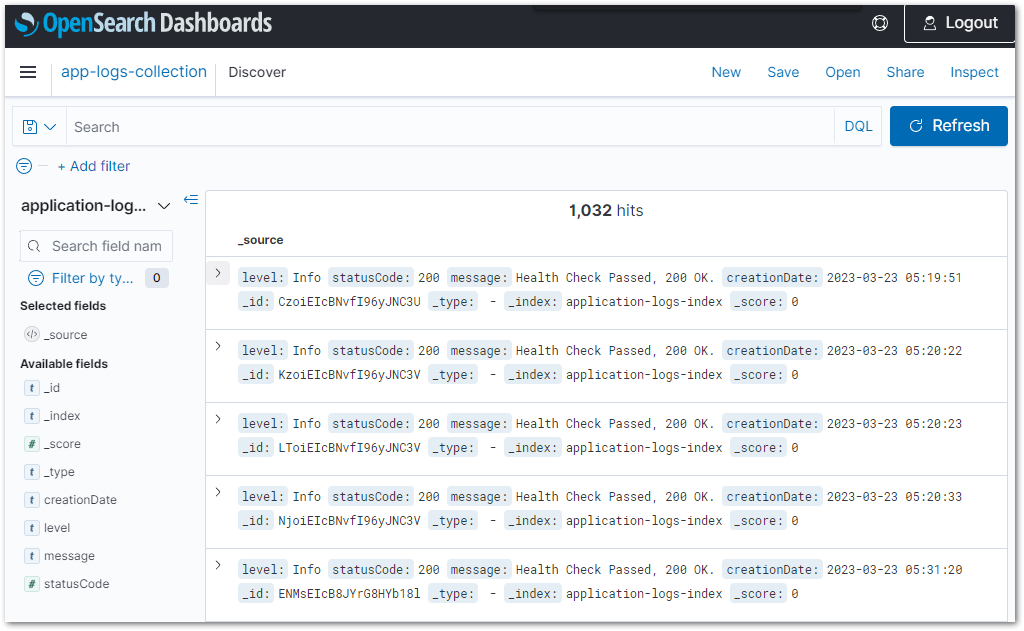
Task: Expand the first Health Check document row
Action: tap(218, 272)
